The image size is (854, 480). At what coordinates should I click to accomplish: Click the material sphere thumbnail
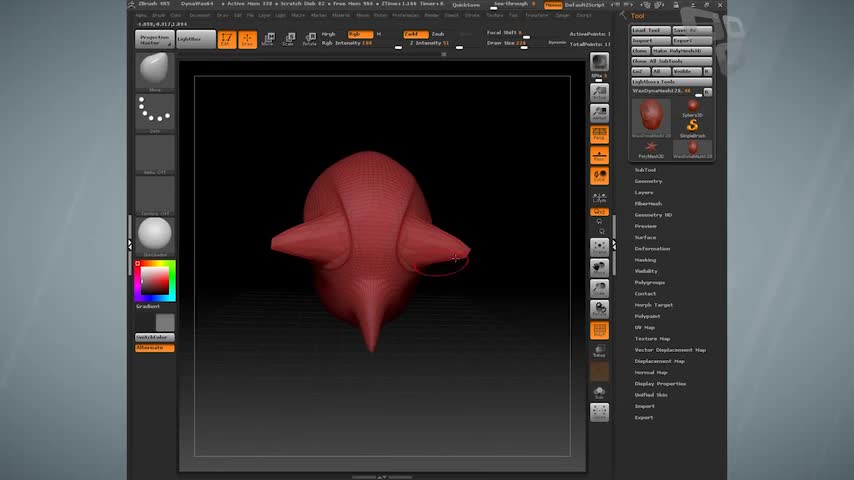coord(155,235)
